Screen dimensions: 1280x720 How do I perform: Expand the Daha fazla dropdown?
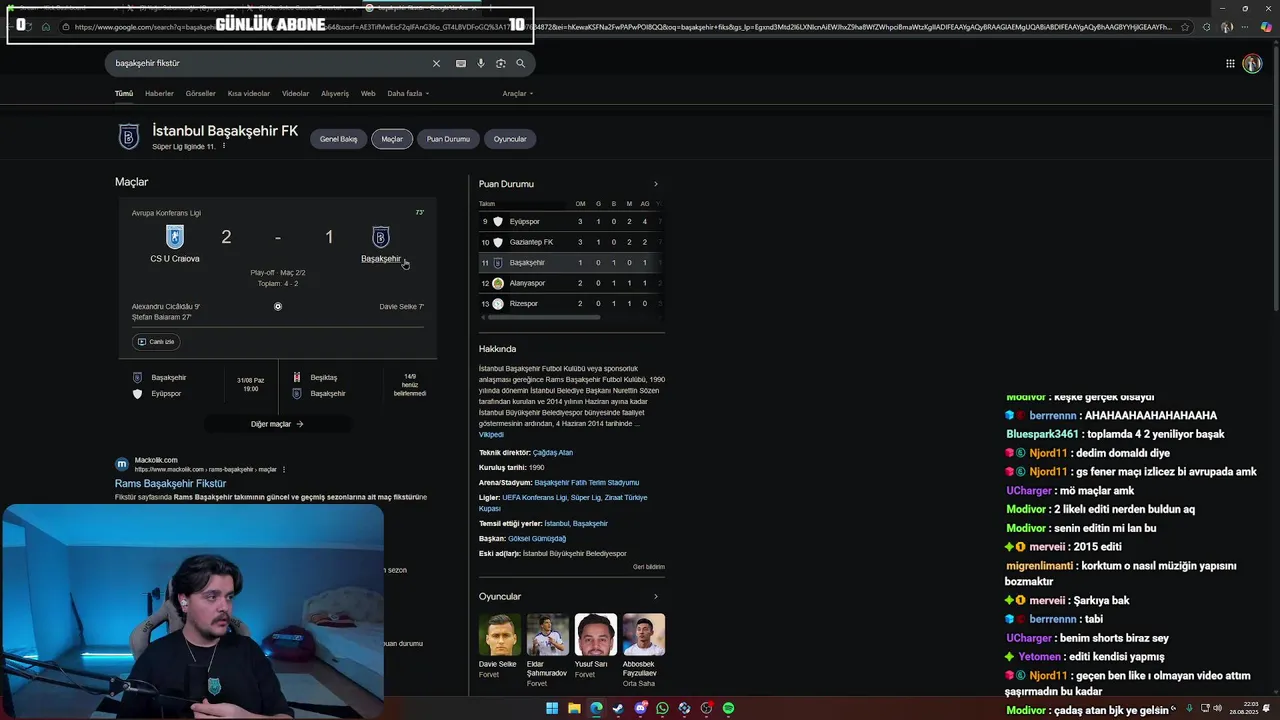pyautogui.click(x=408, y=93)
